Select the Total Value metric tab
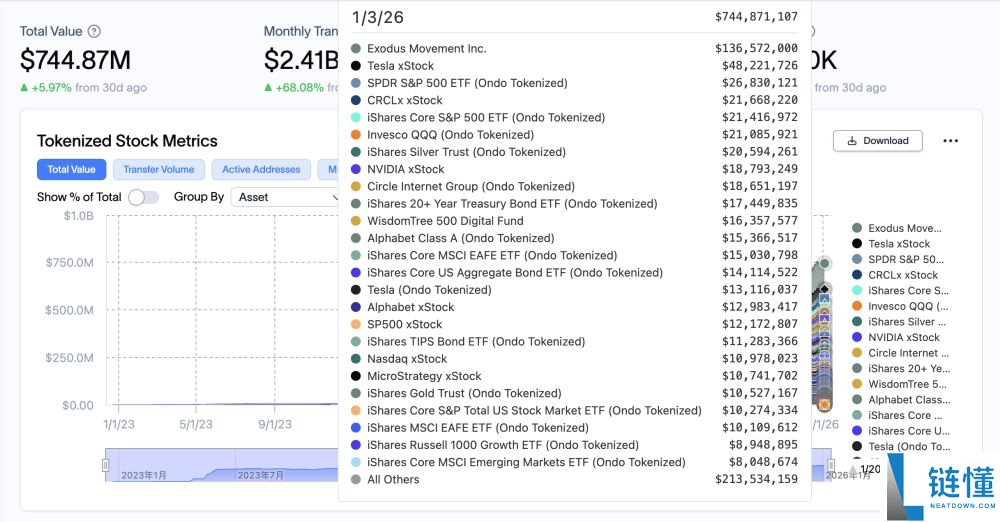This screenshot has height=522, width=1000. coord(71,169)
